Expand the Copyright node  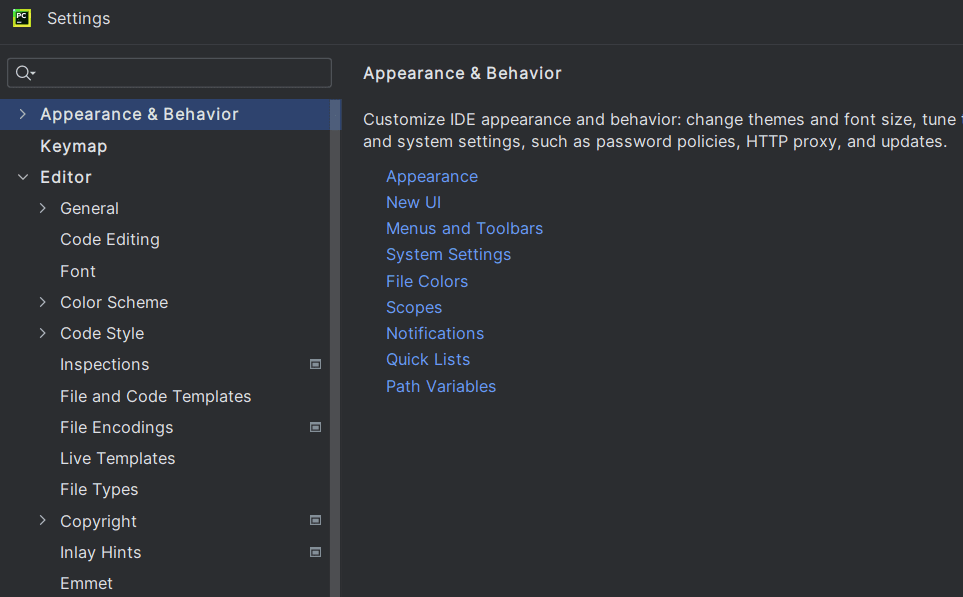[x=43, y=521]
